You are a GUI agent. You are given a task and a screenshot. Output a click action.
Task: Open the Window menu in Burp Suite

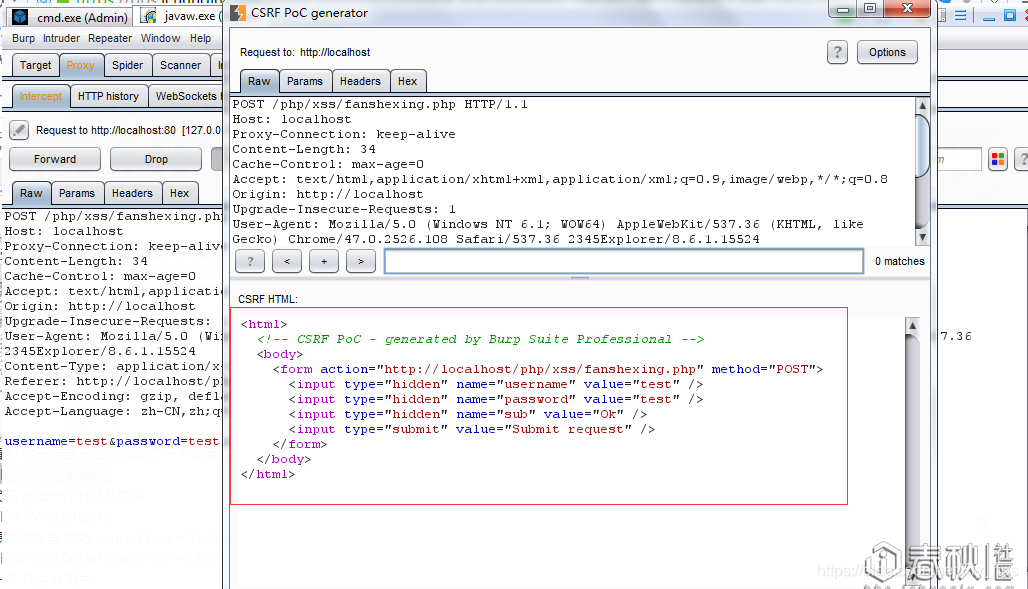pos(160,38)
